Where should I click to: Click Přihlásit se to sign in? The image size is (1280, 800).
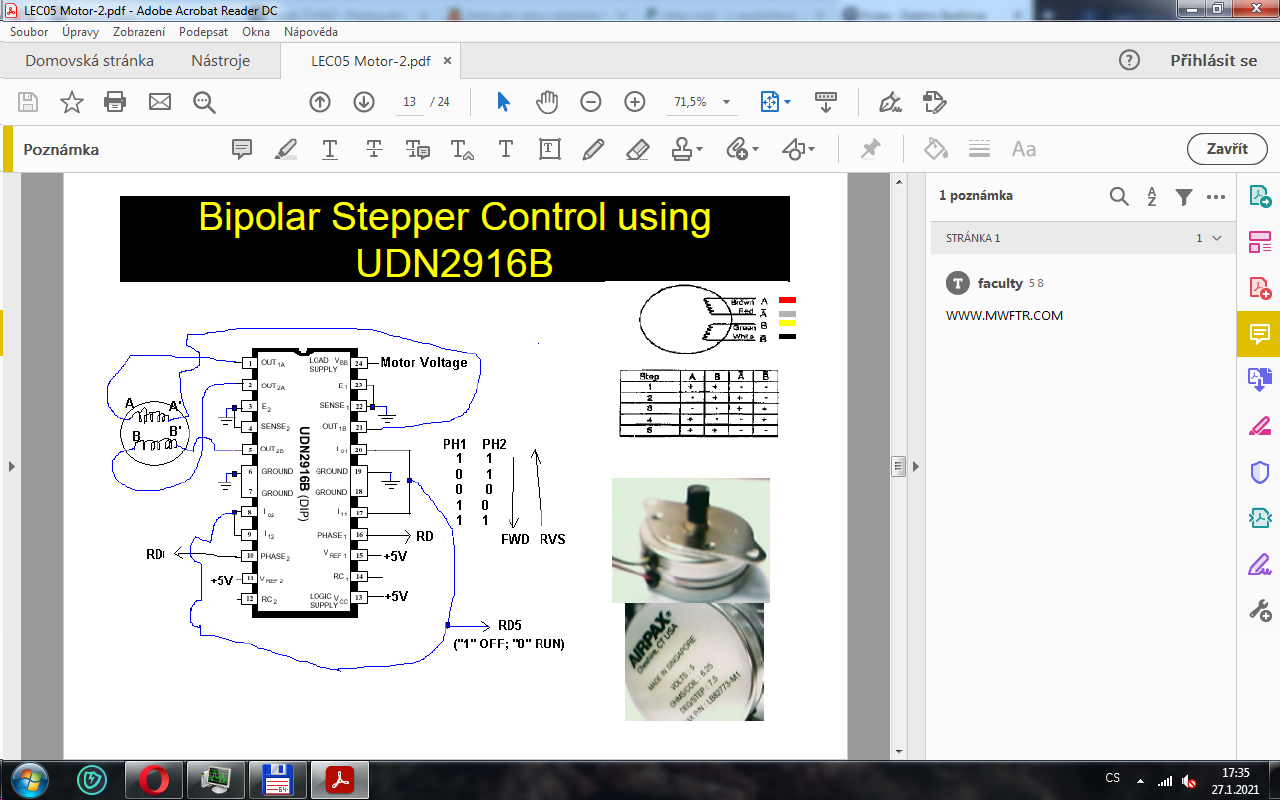(1213, 60)
